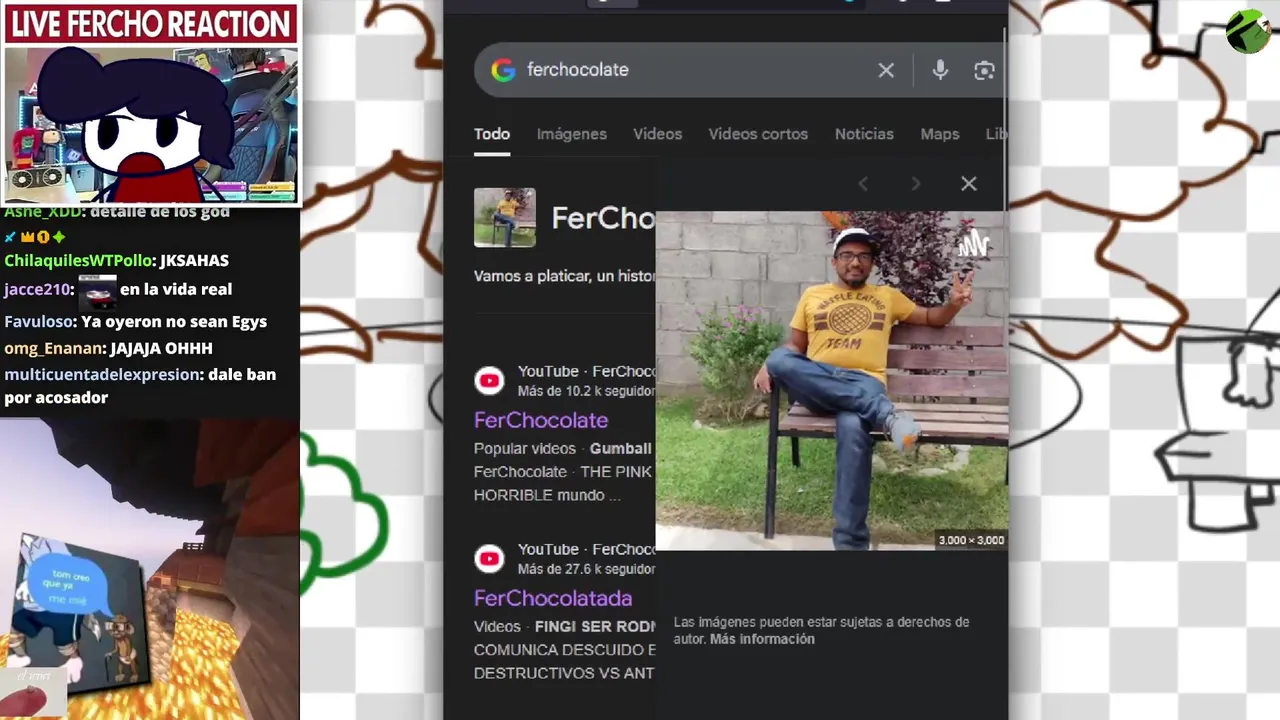Open the Maps tab
Screen dimensions: 1280x720
coord(939,134)
